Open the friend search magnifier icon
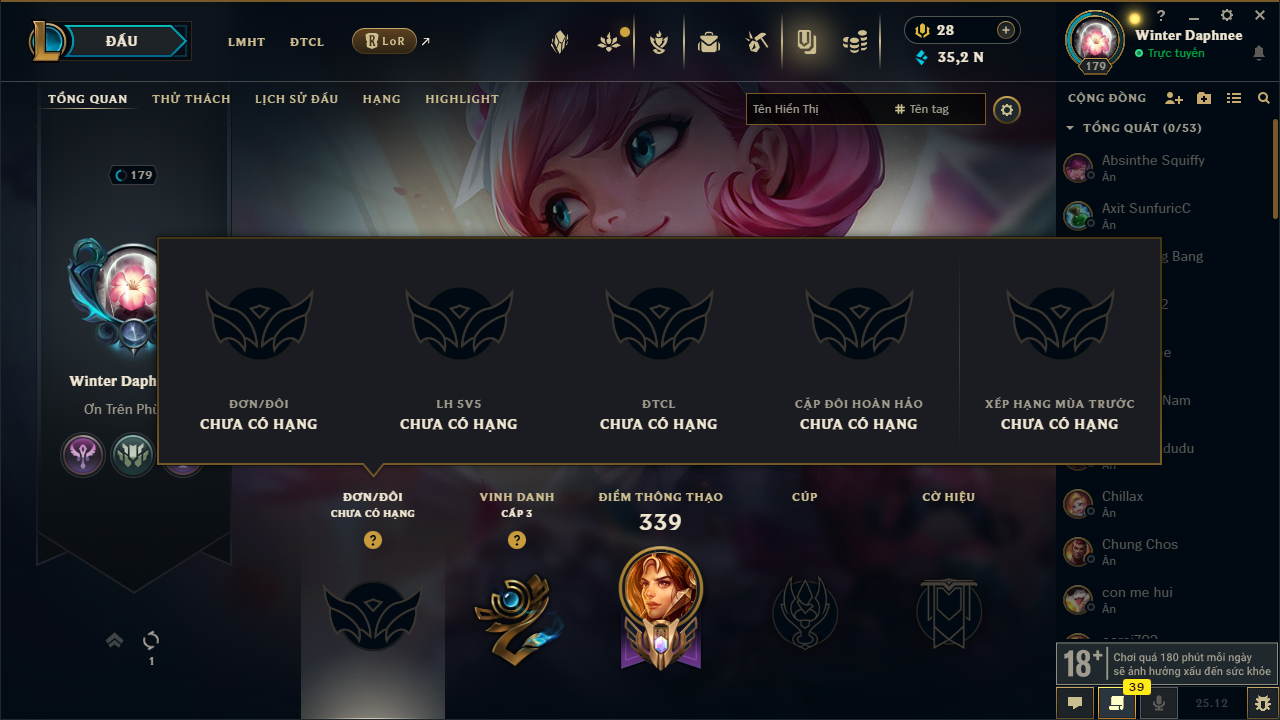The width and height of the screenshot is (1280, 720). click(x=1264, y=98)
